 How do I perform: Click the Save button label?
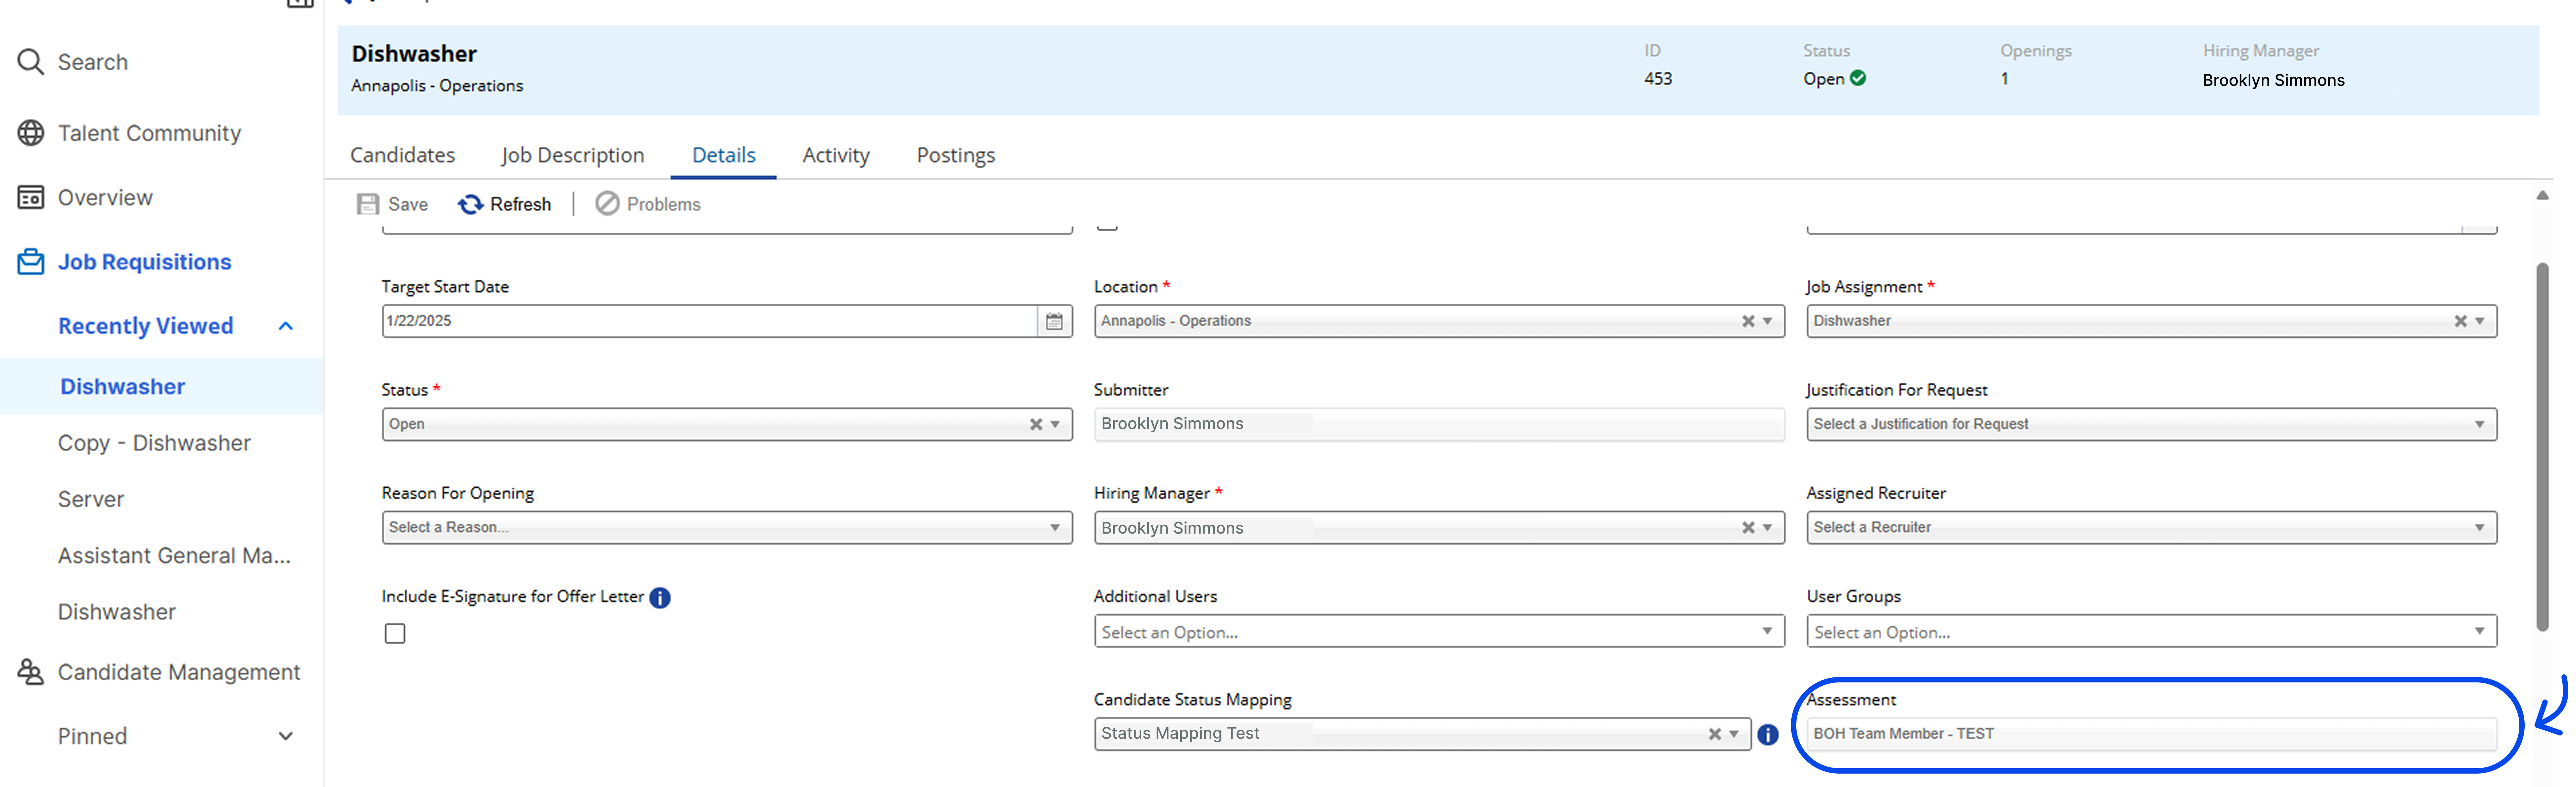(408, 204)
